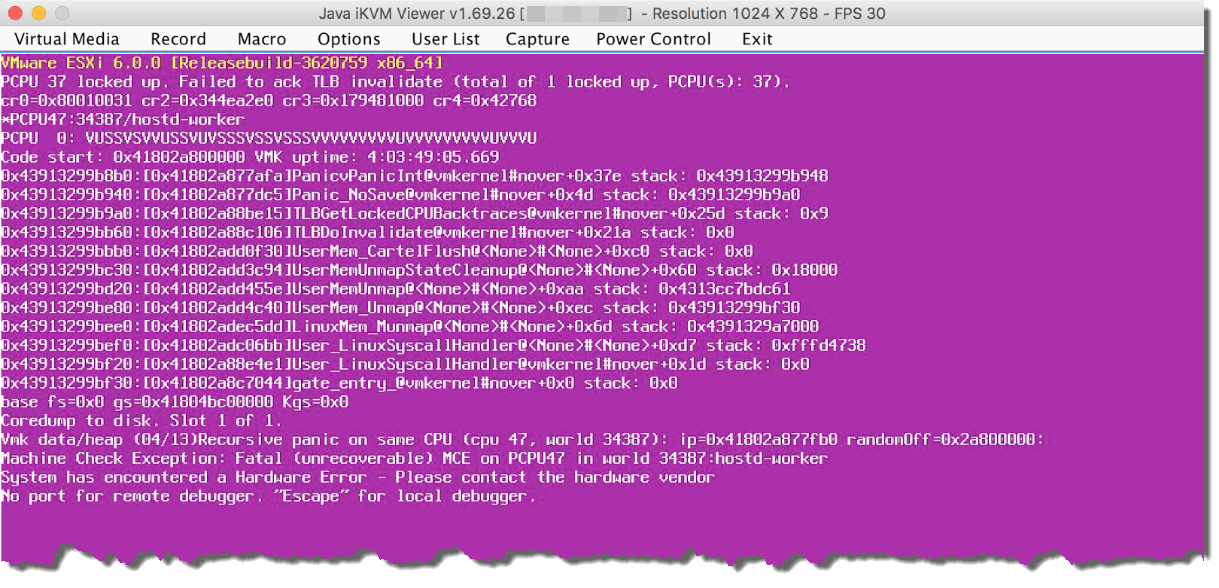
Task: Close the iKVM Viewer window
Action: pyautogui.click(x=16, y=13)
